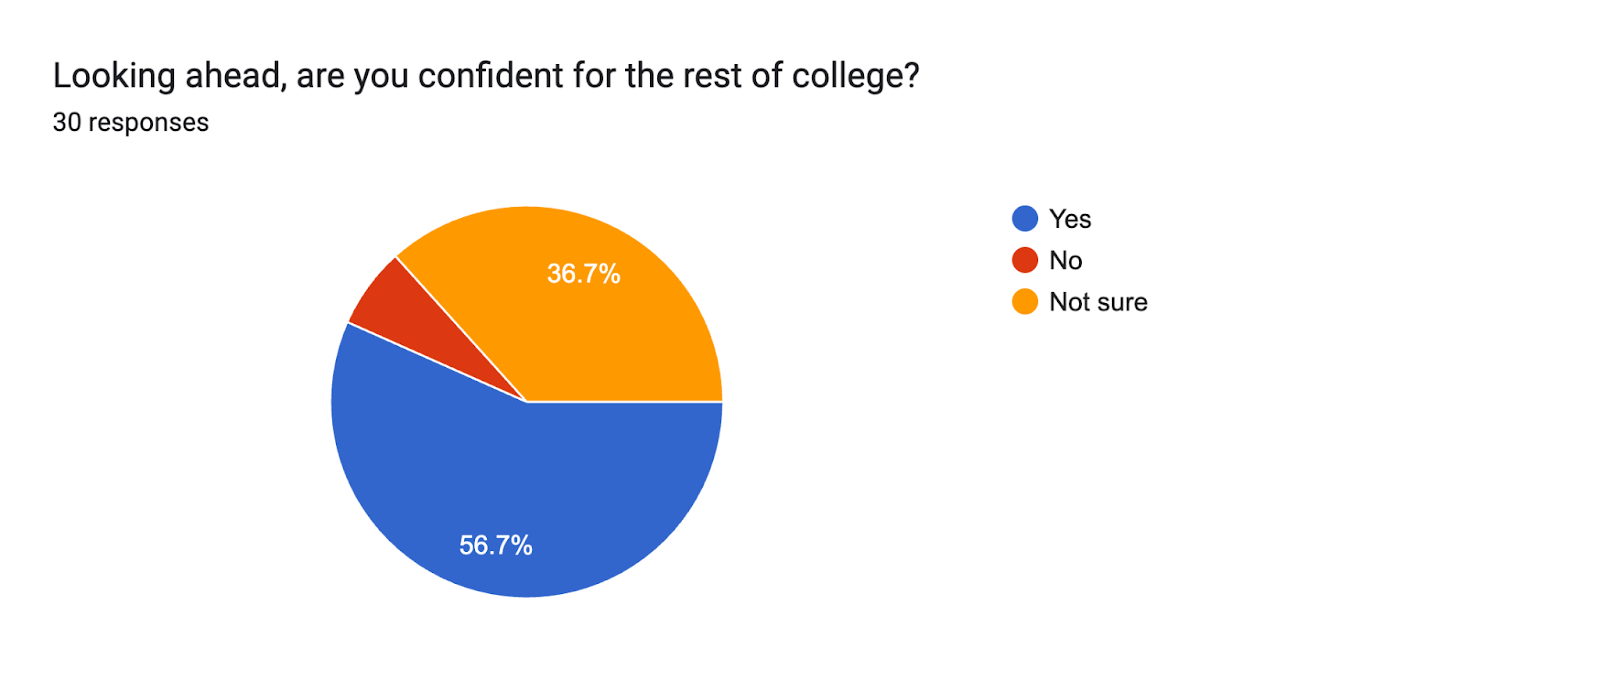Click the word "responses" below the title

pos(149,122)
